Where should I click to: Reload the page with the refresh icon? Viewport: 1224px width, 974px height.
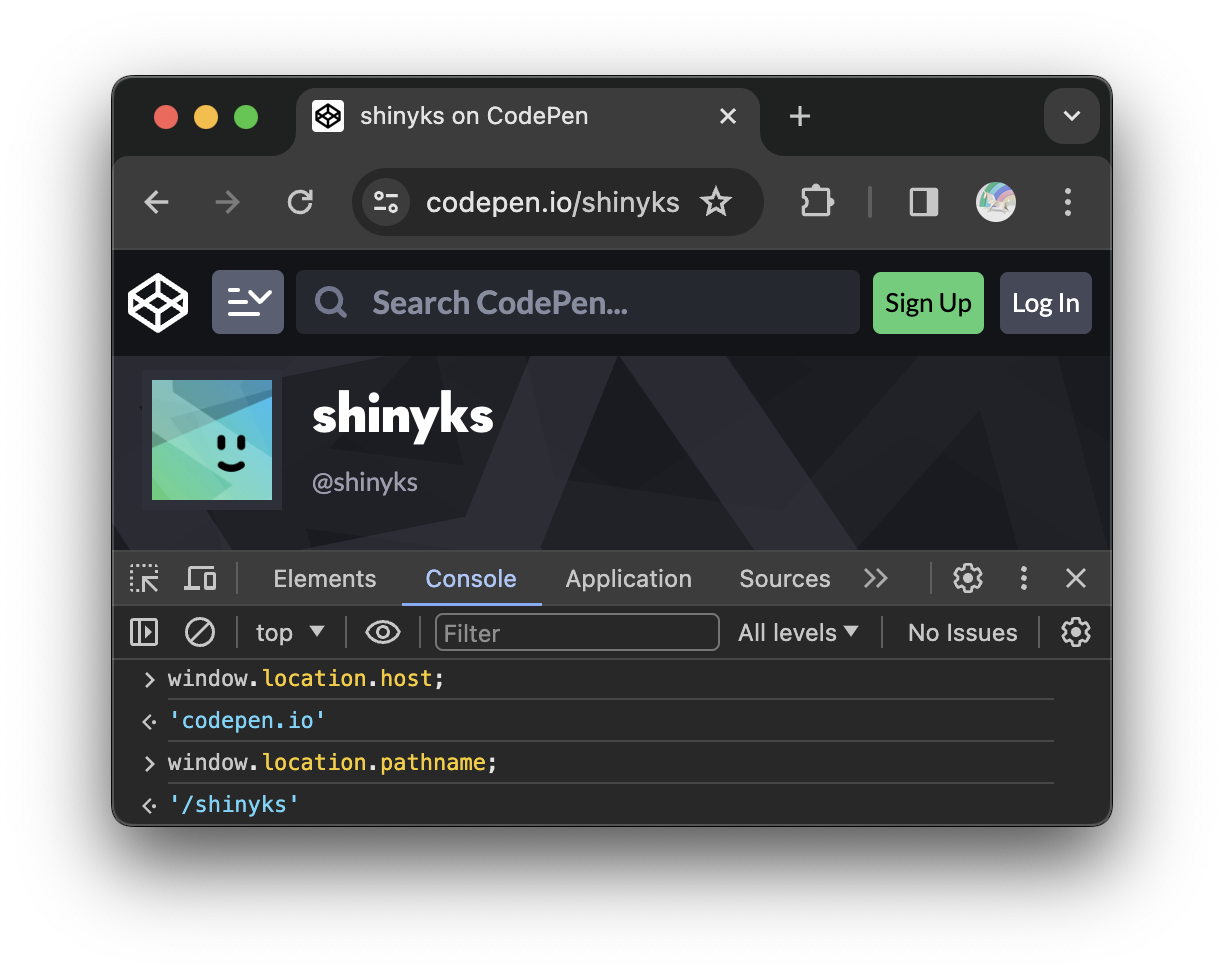[300, 203]
